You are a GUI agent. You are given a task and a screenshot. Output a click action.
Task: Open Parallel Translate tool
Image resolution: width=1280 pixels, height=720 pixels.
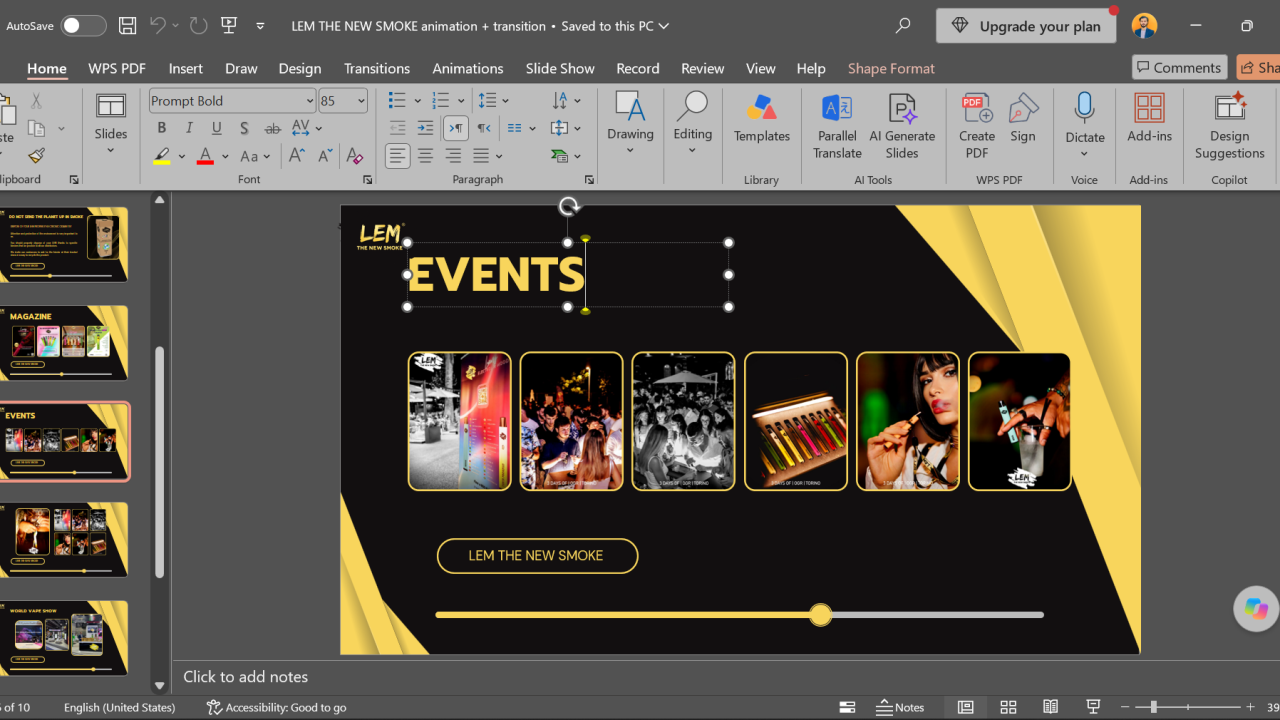[837, 127]
